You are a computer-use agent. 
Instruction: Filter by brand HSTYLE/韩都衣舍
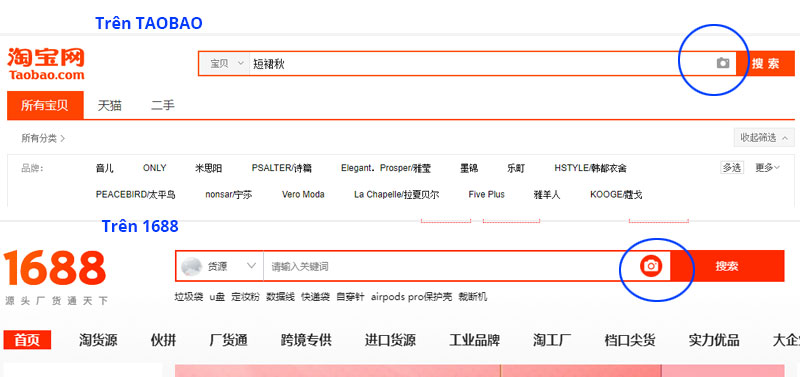click(590, 168)
